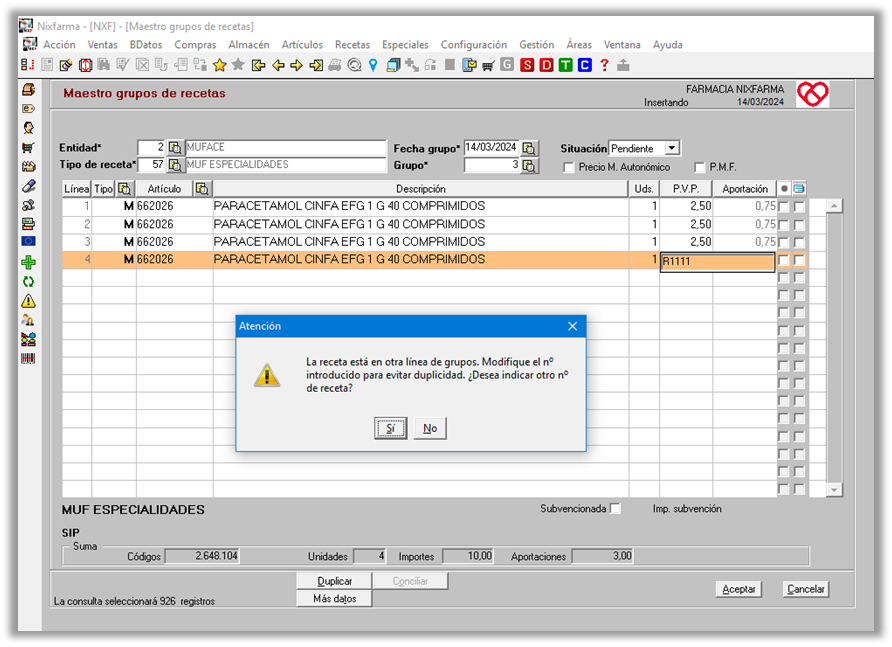892x647 pixels.
Task: Tick the P.M.F. checkbox
Action: coord(700,167)
